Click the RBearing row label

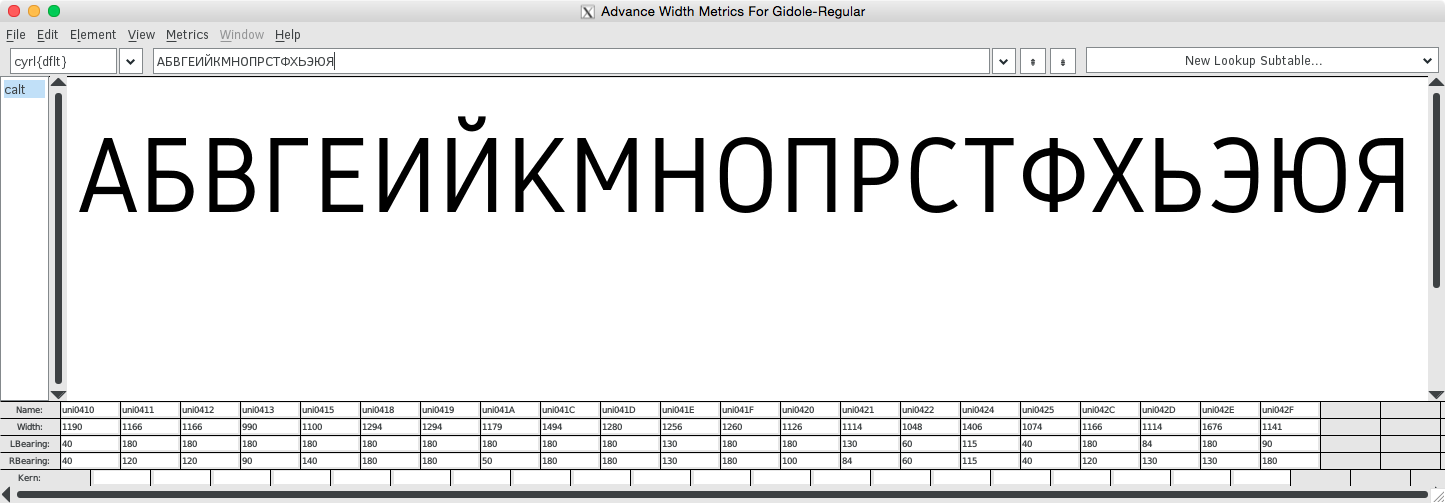(x=30, y=461)
